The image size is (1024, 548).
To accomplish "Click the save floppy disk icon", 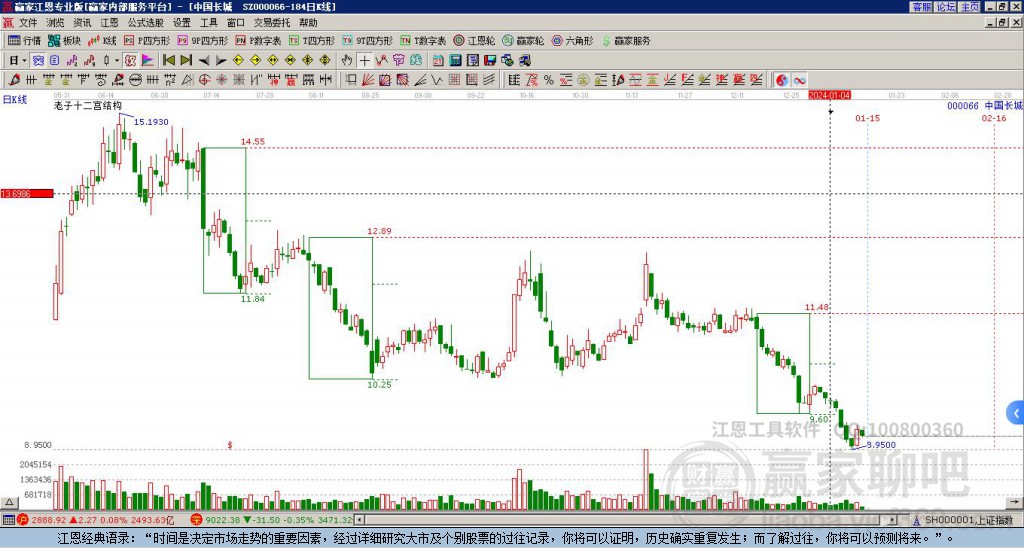I will 490,60.
